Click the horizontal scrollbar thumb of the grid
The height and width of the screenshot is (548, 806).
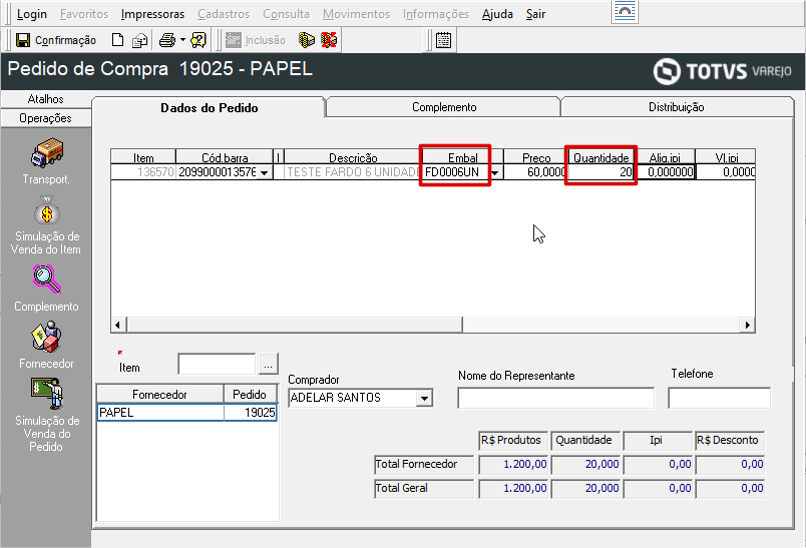tap(295, 324)
